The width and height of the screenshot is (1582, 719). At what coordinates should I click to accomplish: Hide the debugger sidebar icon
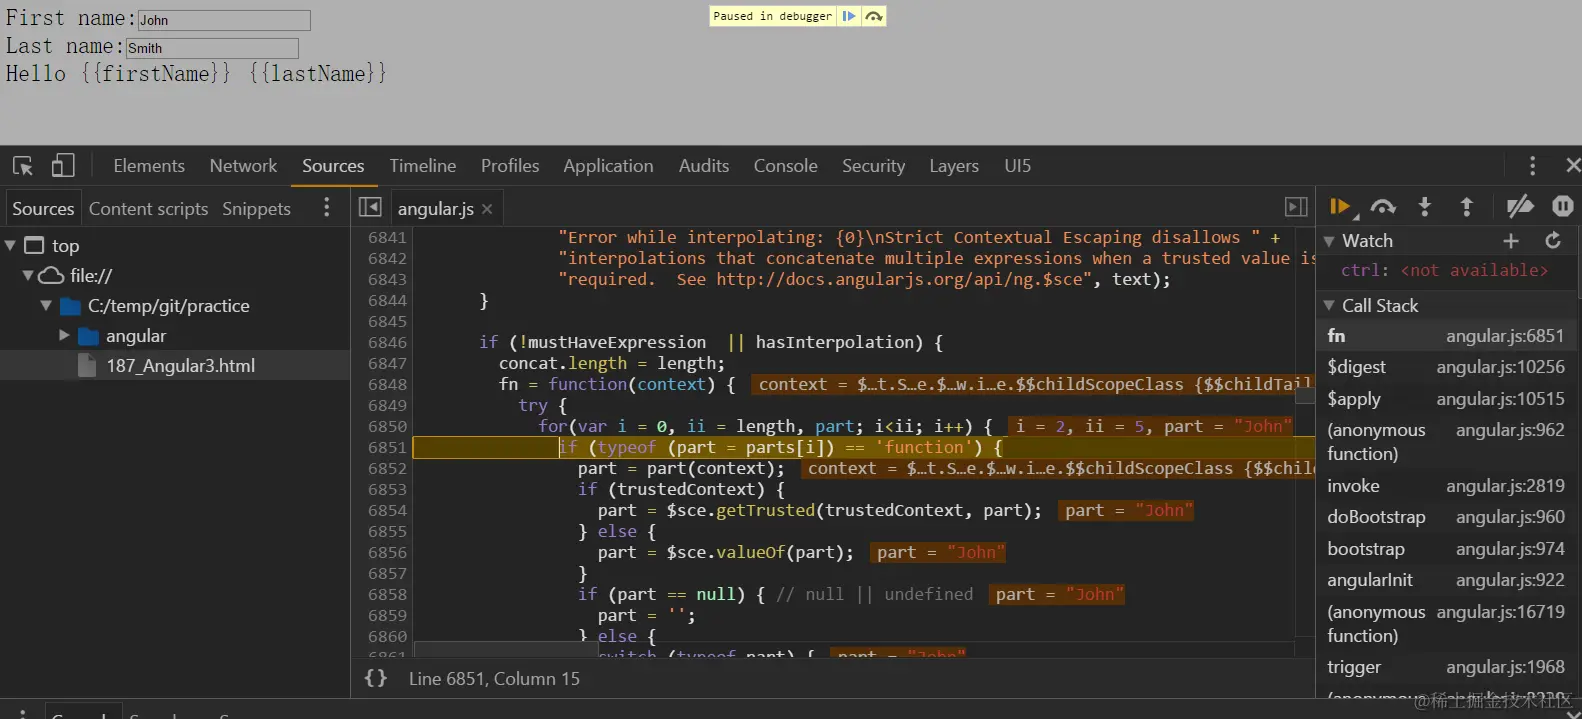(1296, 207)
